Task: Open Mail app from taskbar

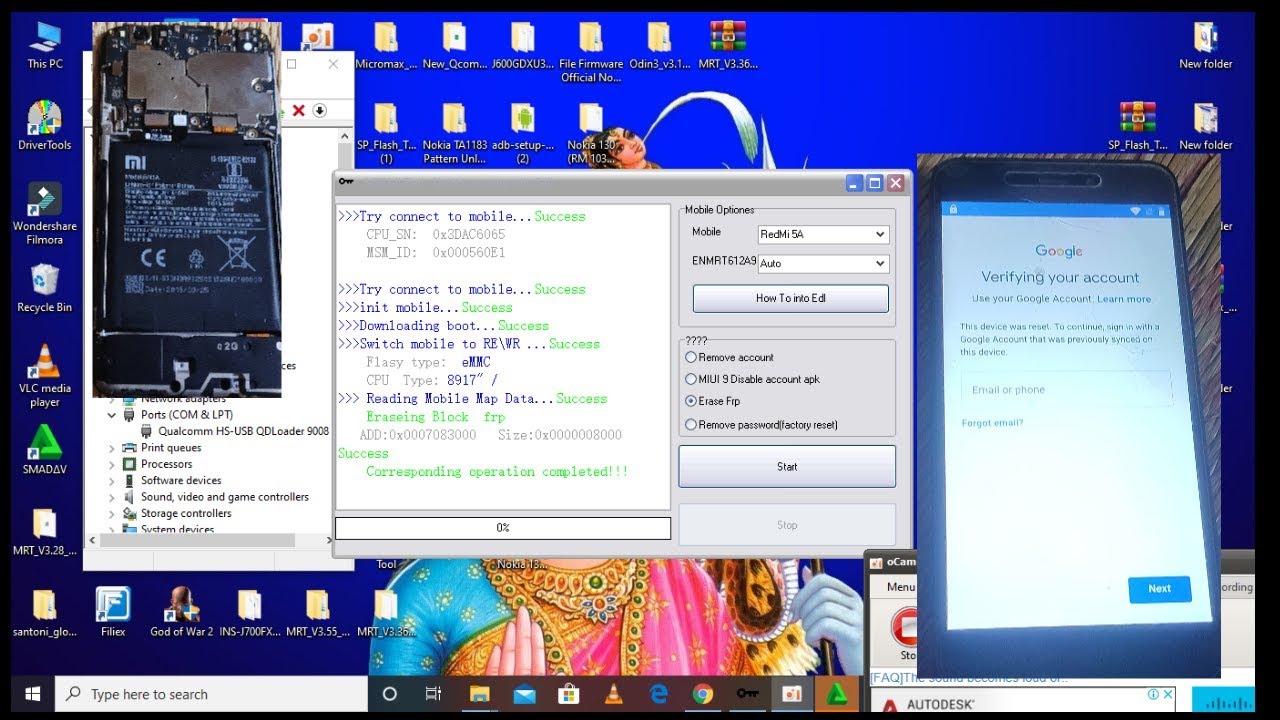Action: tap(524, 694)
